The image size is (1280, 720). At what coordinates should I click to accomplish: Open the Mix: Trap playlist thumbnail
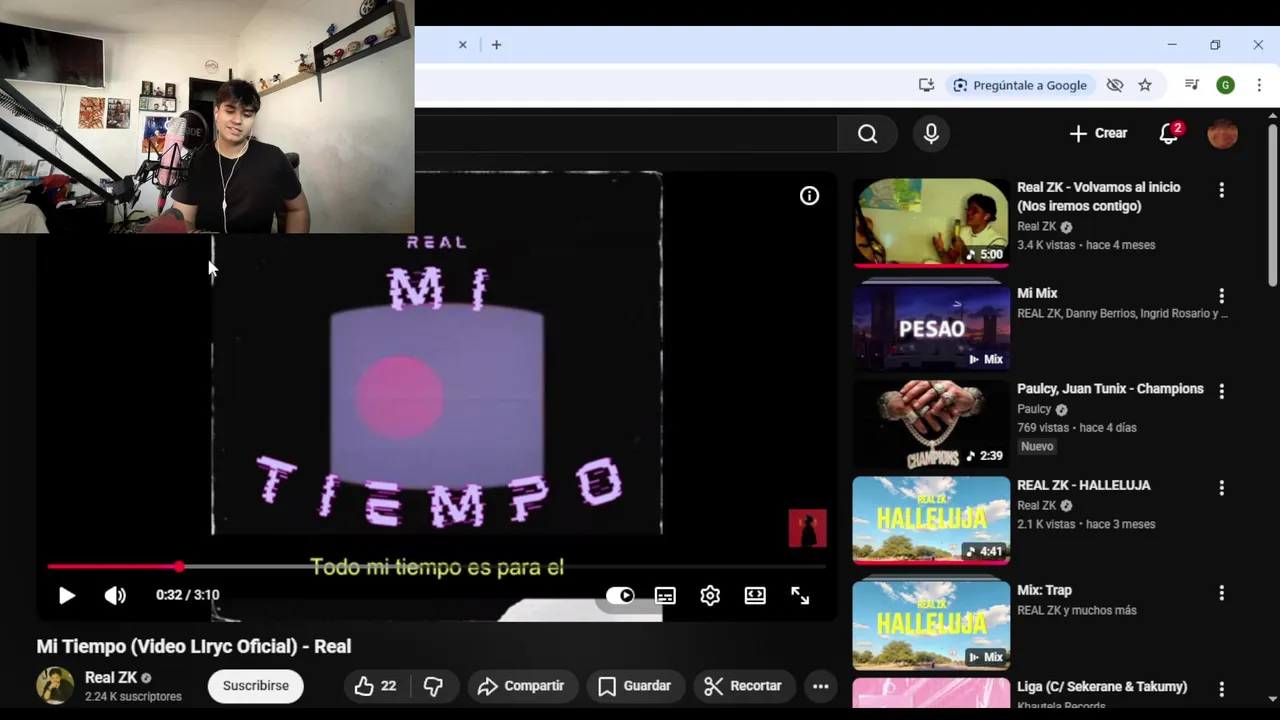coord(931,625)
